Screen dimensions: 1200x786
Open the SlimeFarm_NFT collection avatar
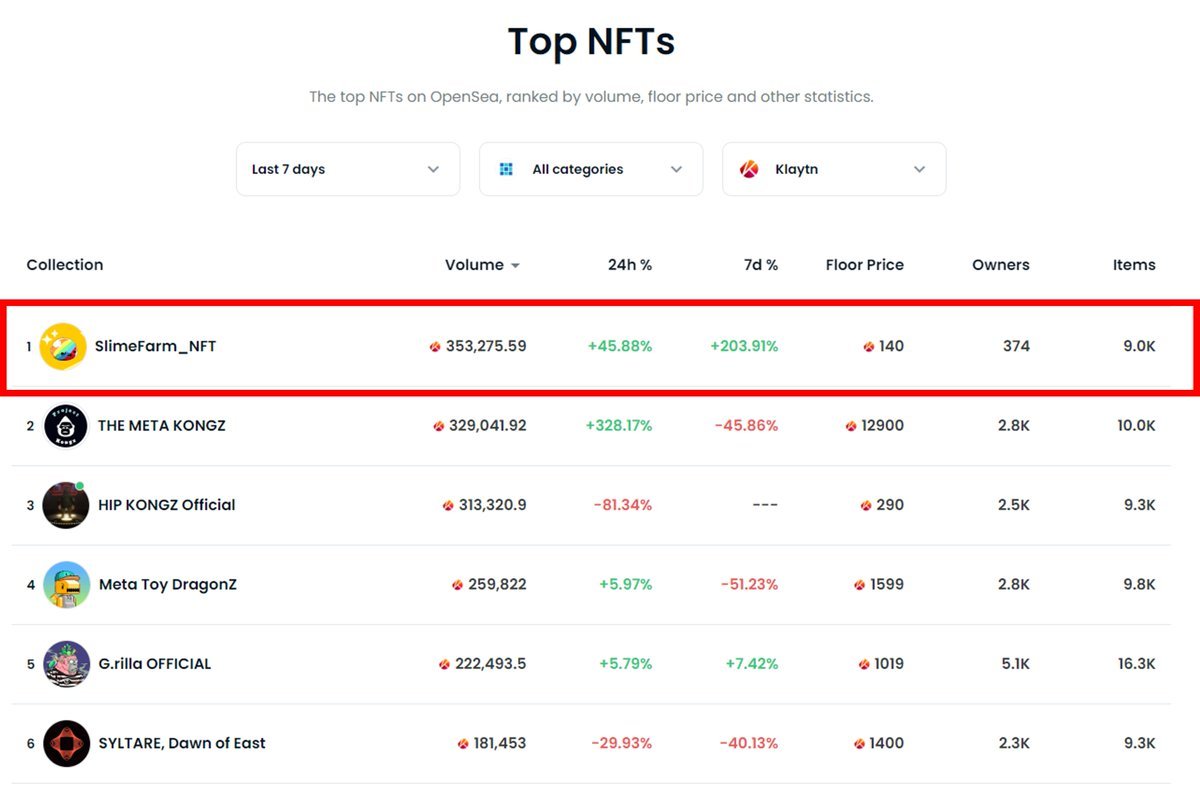tap(63, 346)
